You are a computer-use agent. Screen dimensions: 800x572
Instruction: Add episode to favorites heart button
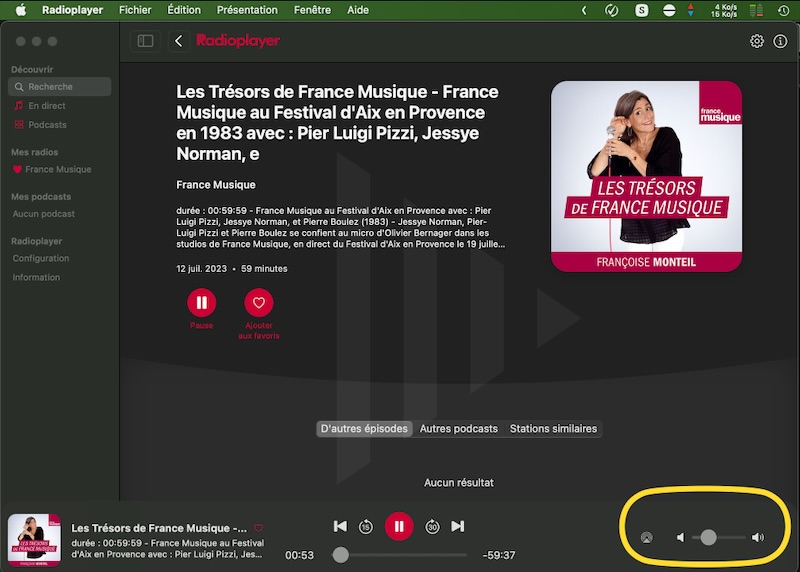[x=259, y=302]
